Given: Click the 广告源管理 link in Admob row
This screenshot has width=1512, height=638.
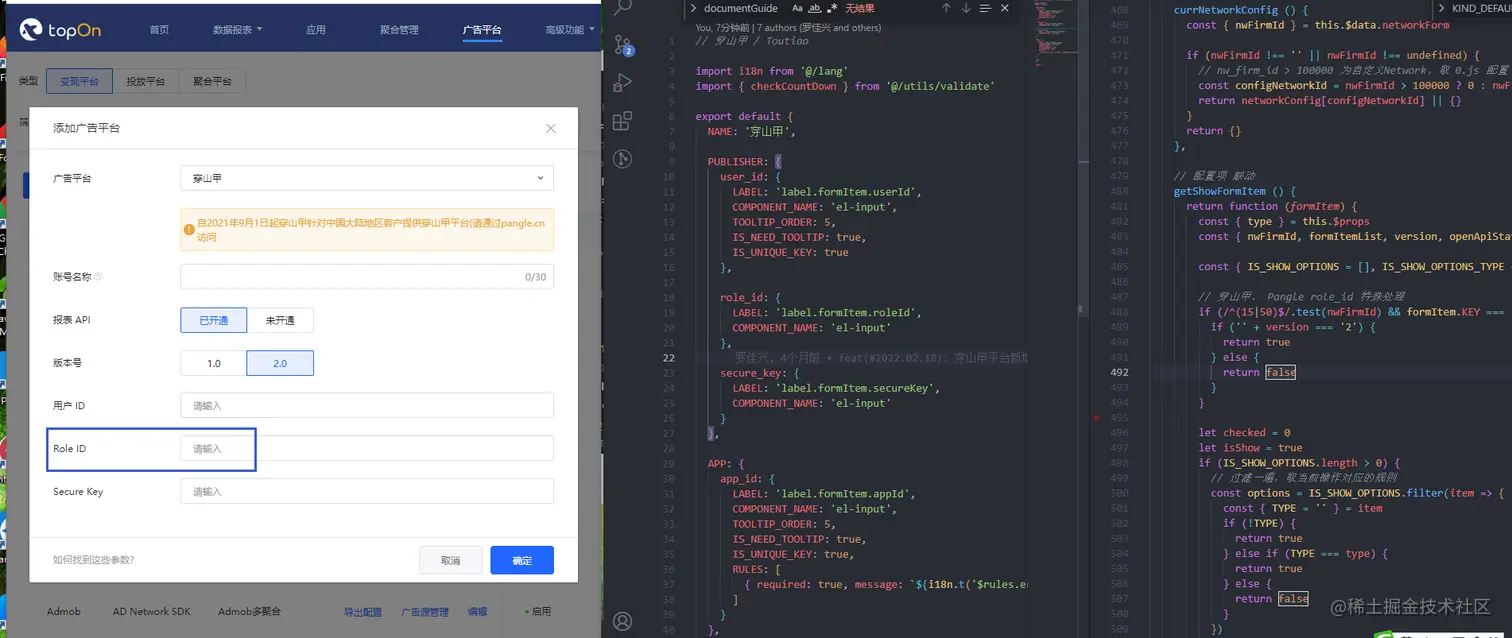Looking at the screenshot, I should pyautogui.click(x=425, y=611).
